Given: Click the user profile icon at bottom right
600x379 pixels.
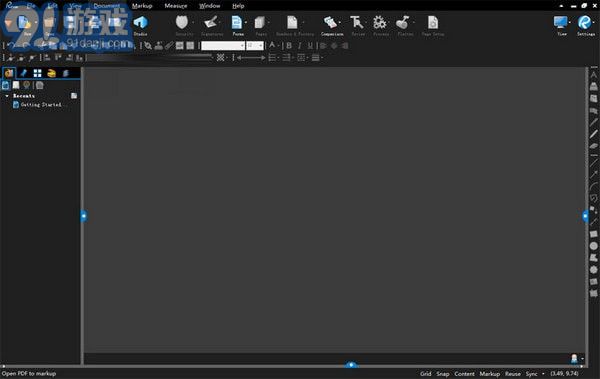Looking at the screenshot, I should [574, 358].
